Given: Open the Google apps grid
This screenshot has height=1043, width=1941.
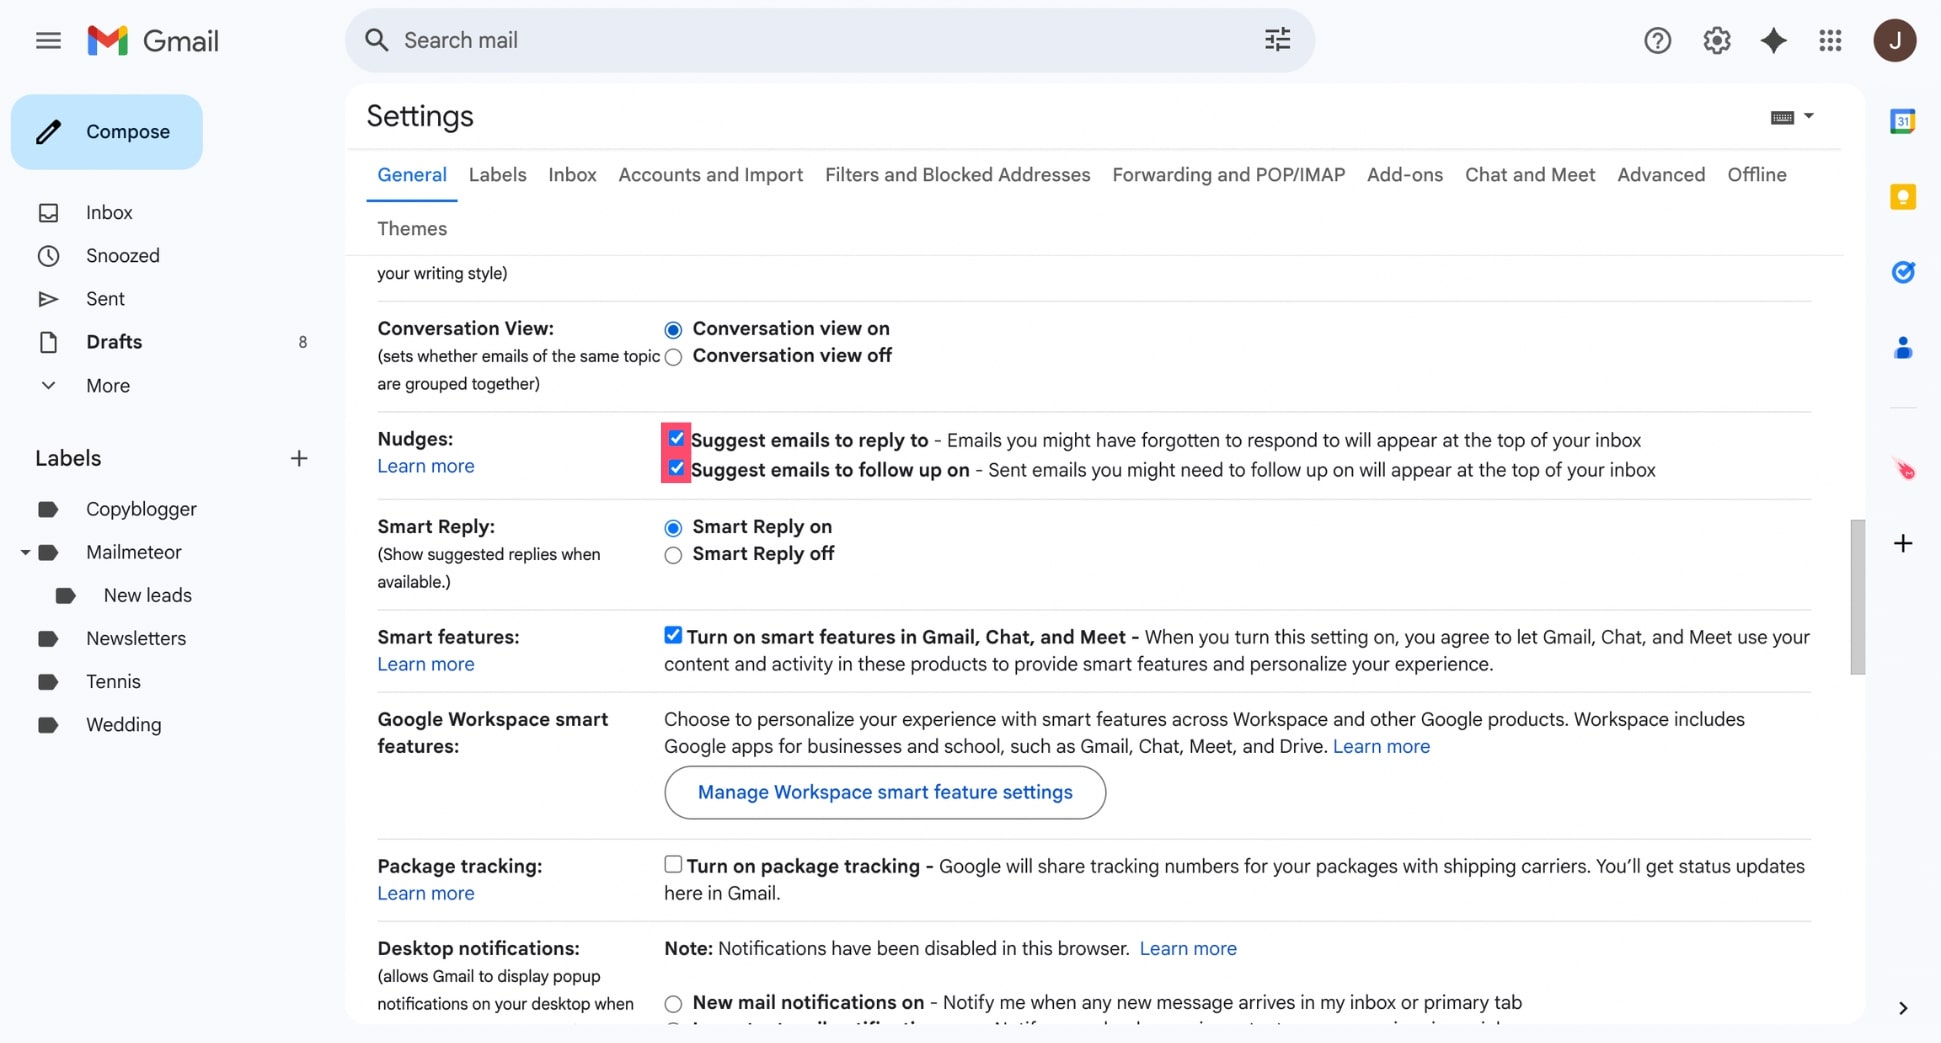Looking at the screenshot, I should tap(1830, 40).
